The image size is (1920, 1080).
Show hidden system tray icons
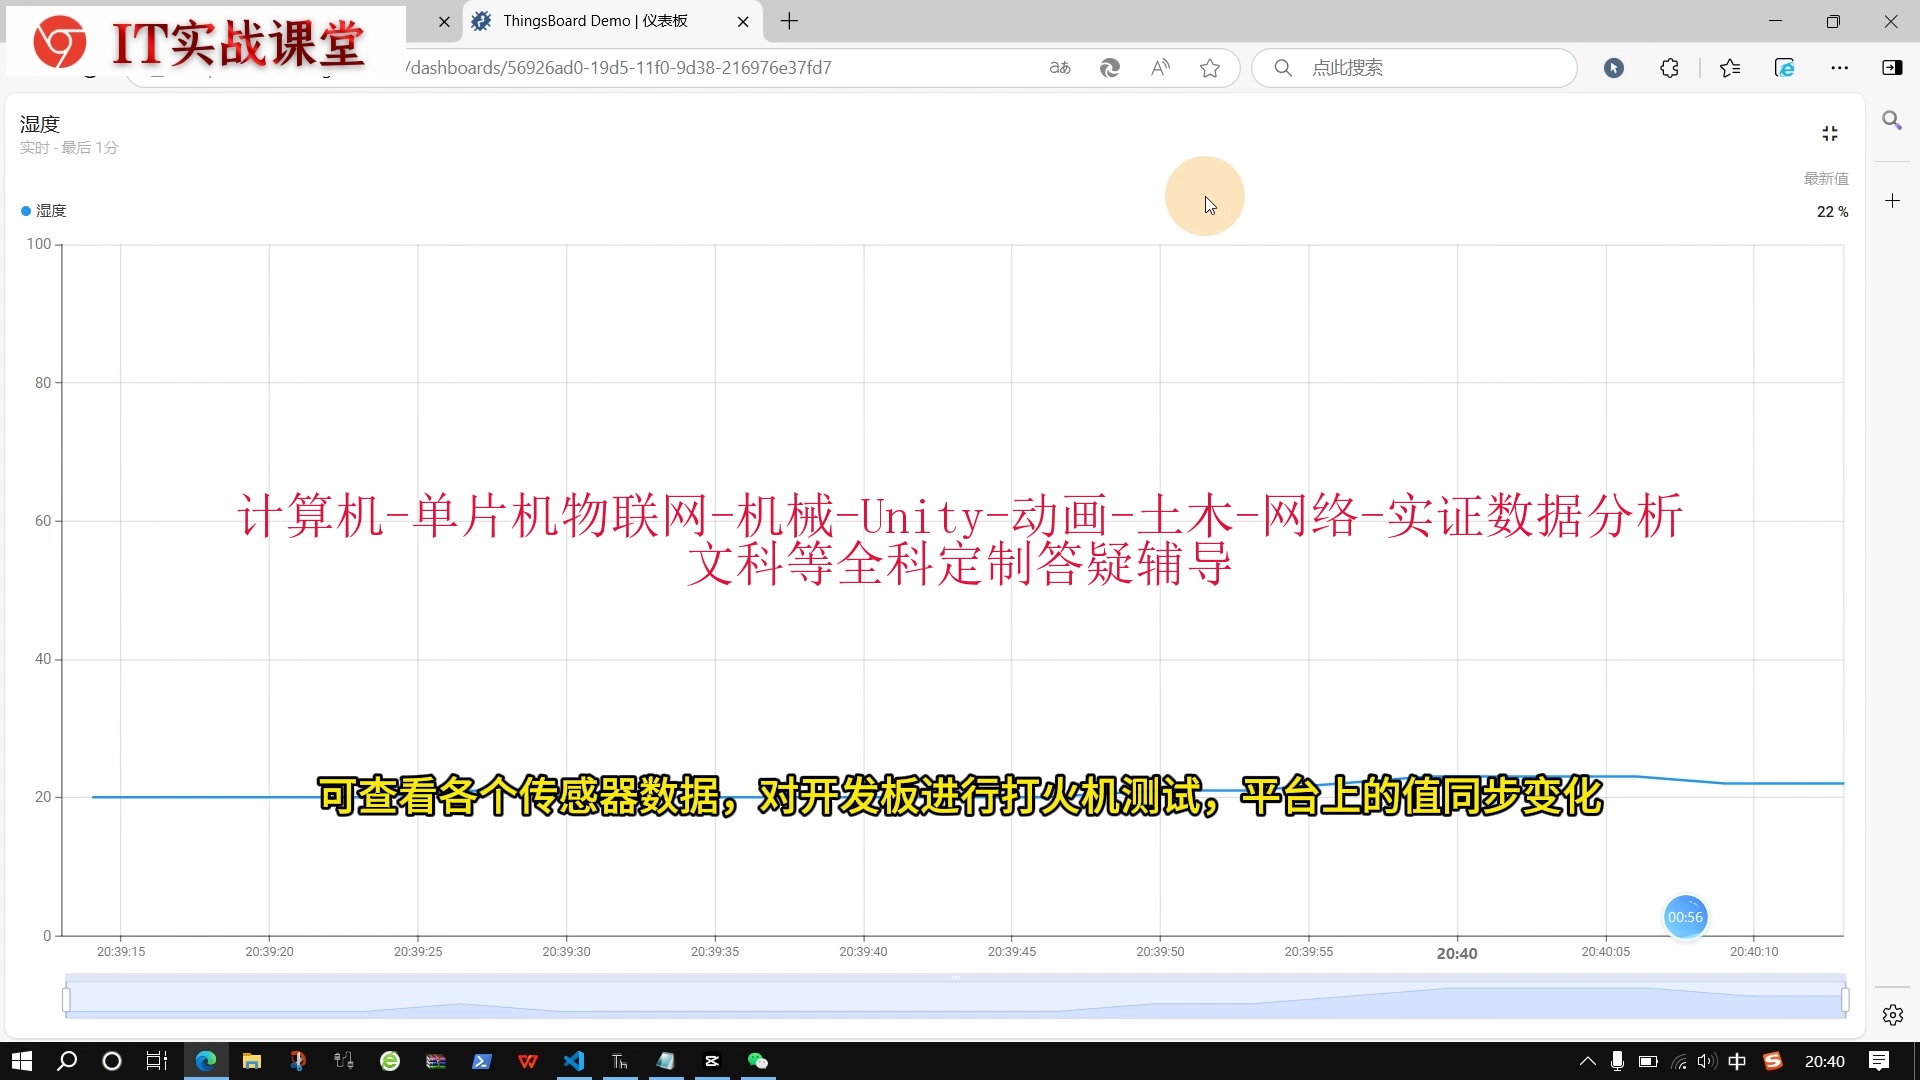point(1587,1061)
